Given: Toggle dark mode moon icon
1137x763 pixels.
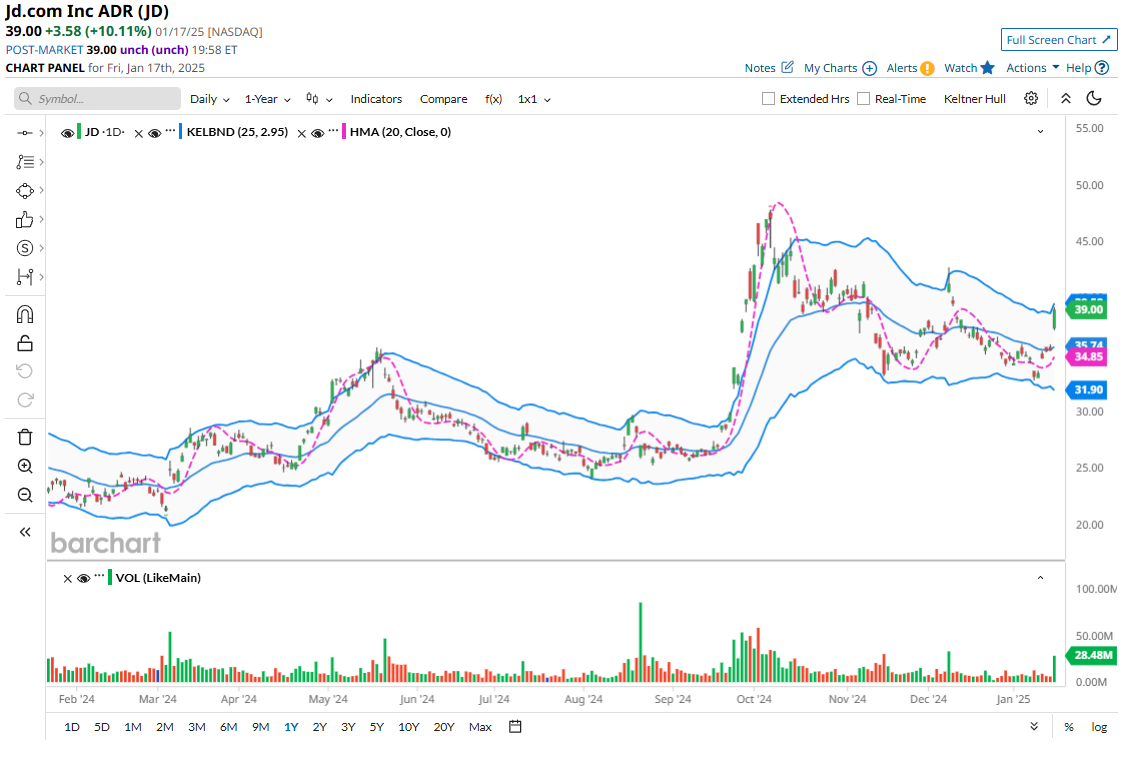Looking at the screenshot, I should pos(1094,98).
